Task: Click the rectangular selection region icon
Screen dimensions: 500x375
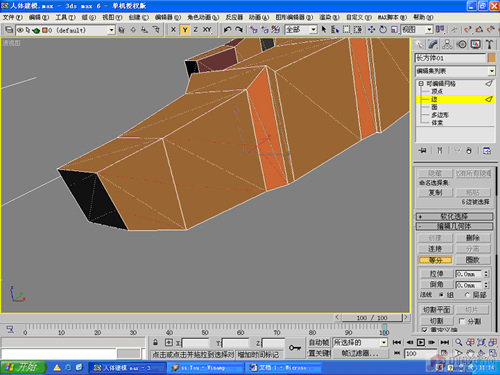Action: point(346,30)
